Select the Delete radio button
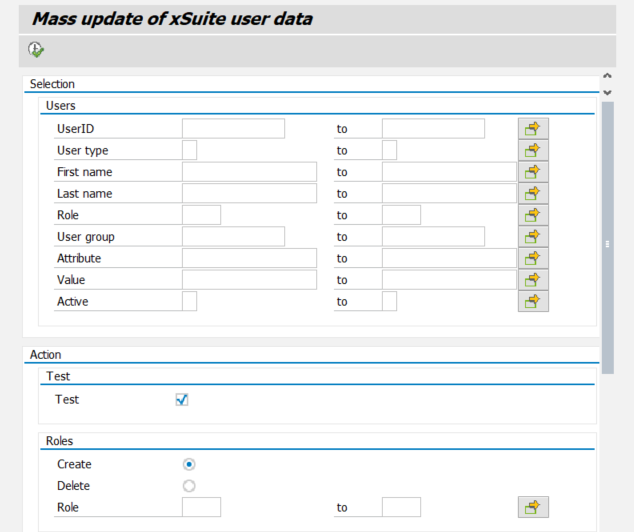 pyautogui.click(x=189, y=486)
